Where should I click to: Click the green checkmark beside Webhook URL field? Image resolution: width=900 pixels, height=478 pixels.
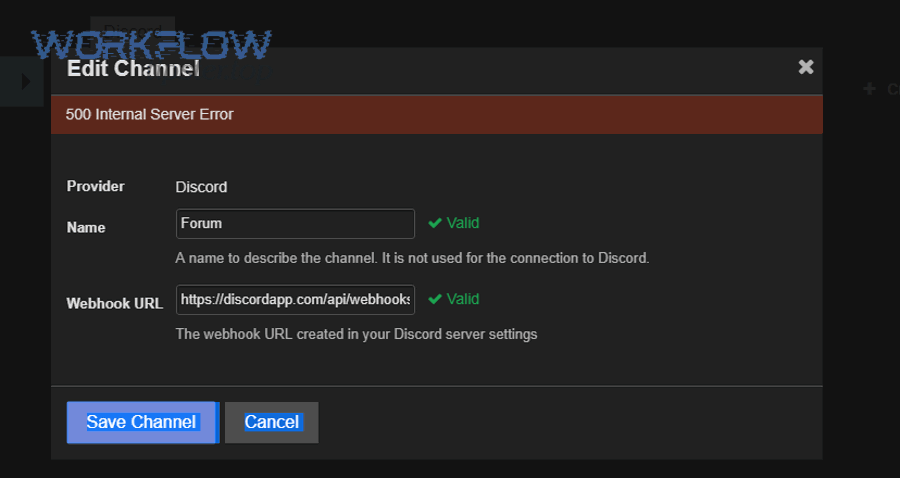click(x=435, y=299)
